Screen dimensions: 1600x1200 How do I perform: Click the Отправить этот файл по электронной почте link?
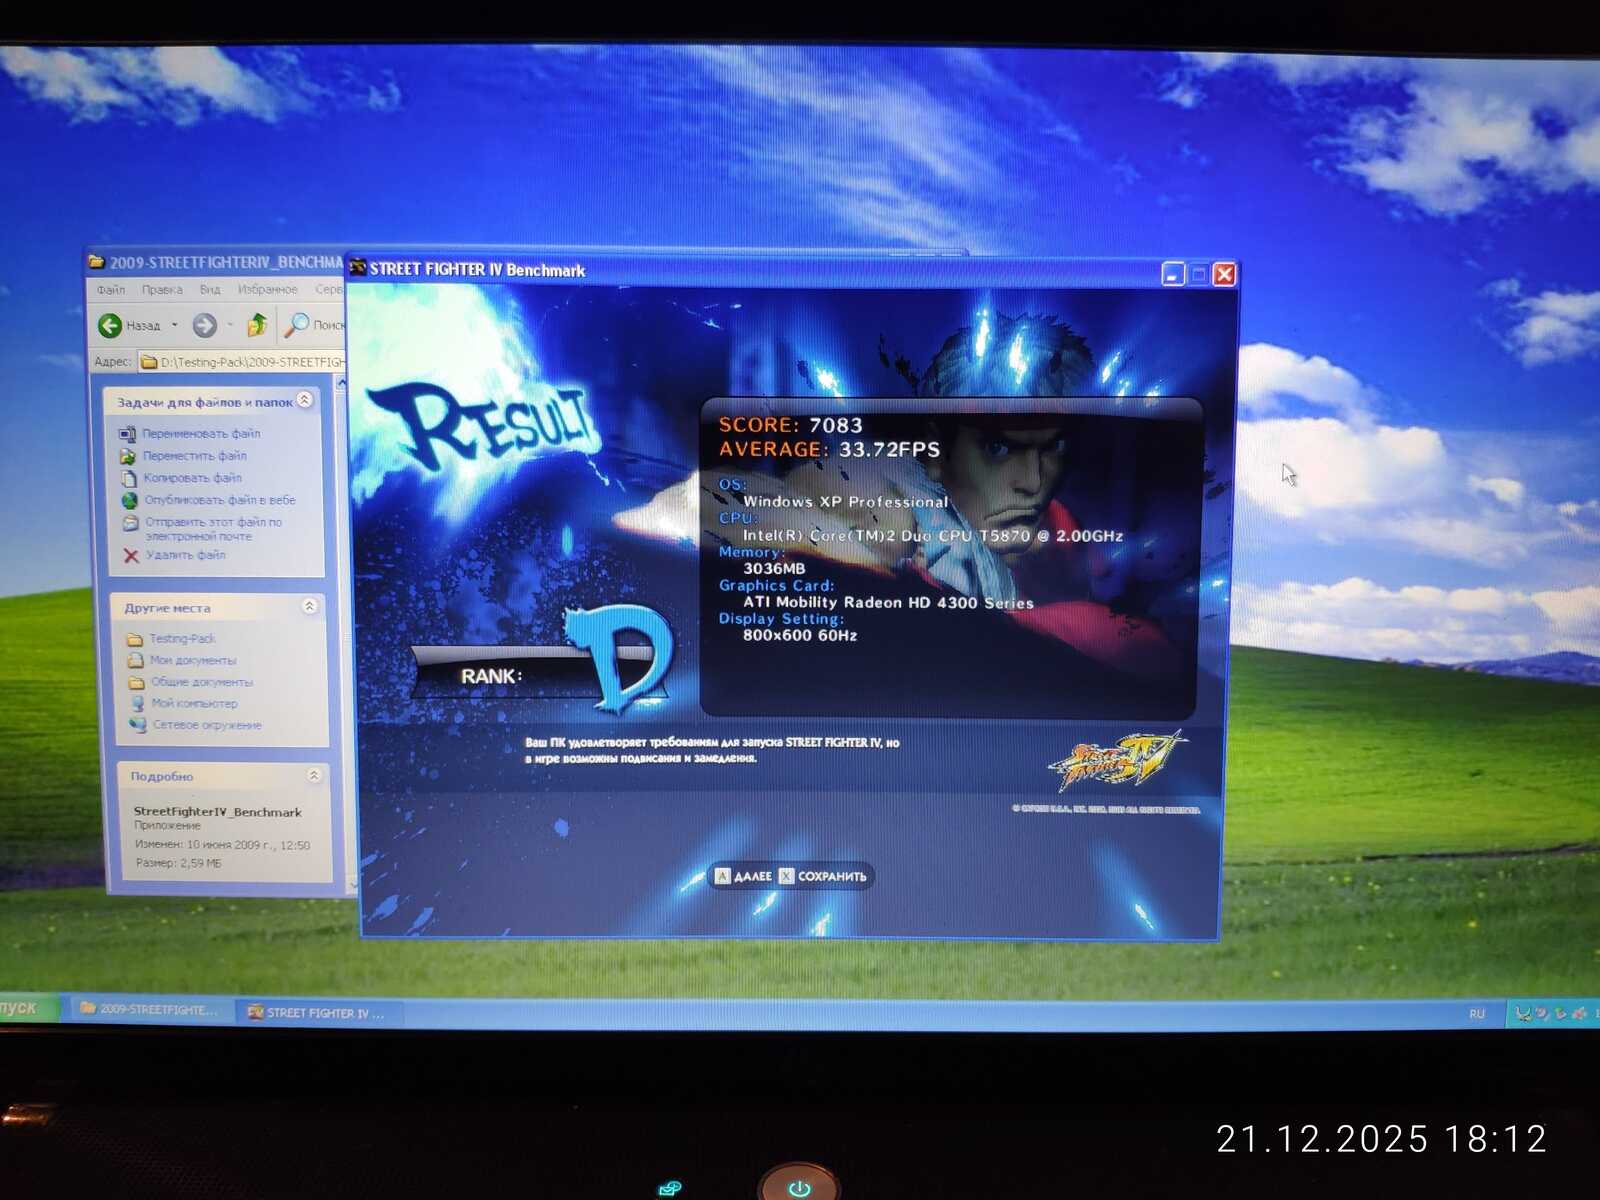(214, 529)
